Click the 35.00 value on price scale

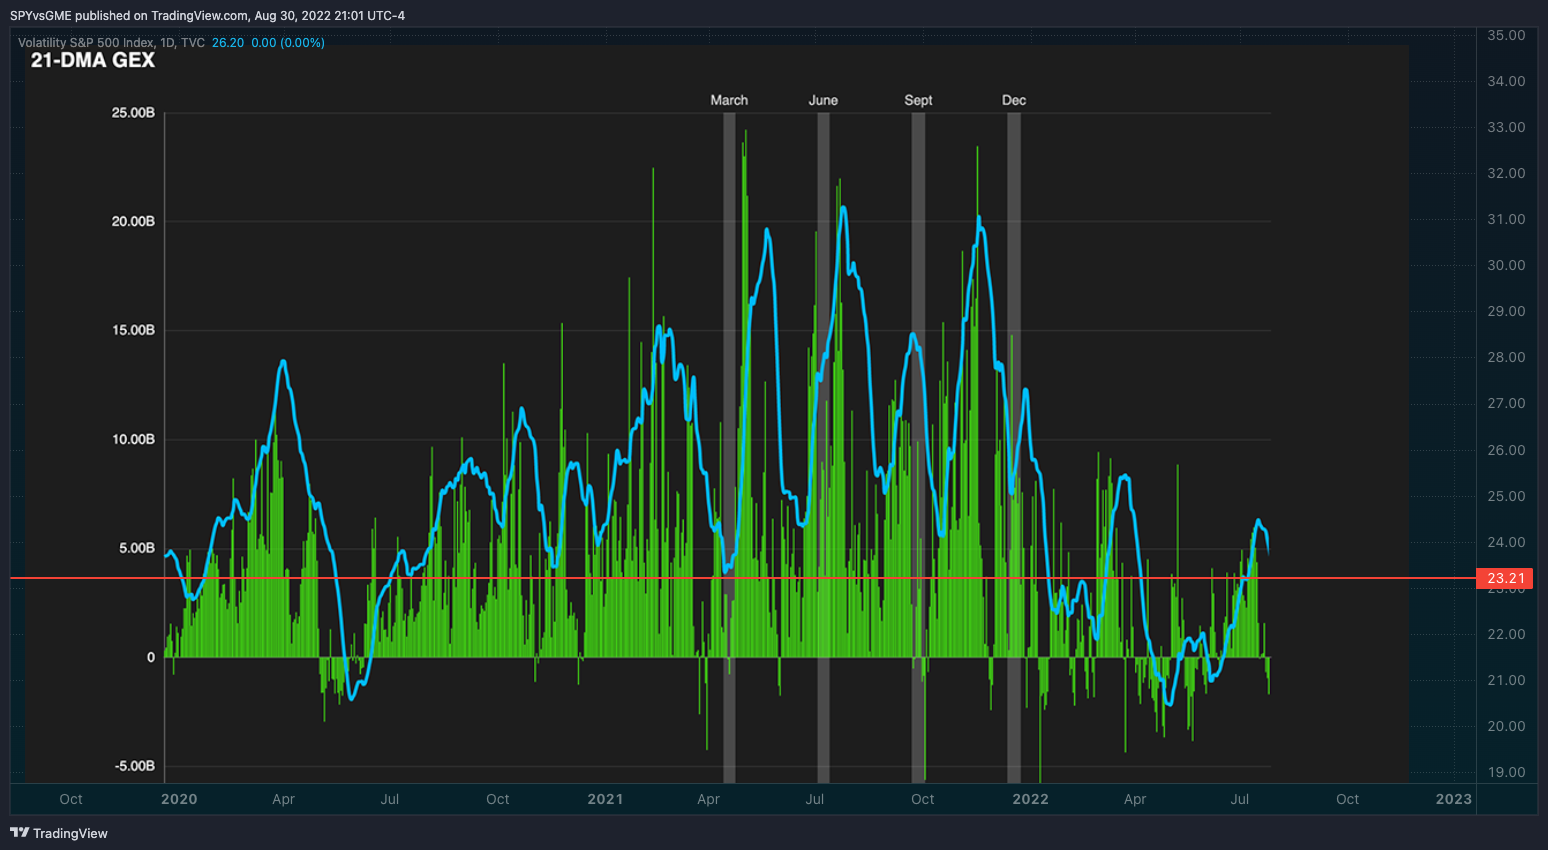point(1506,35)
